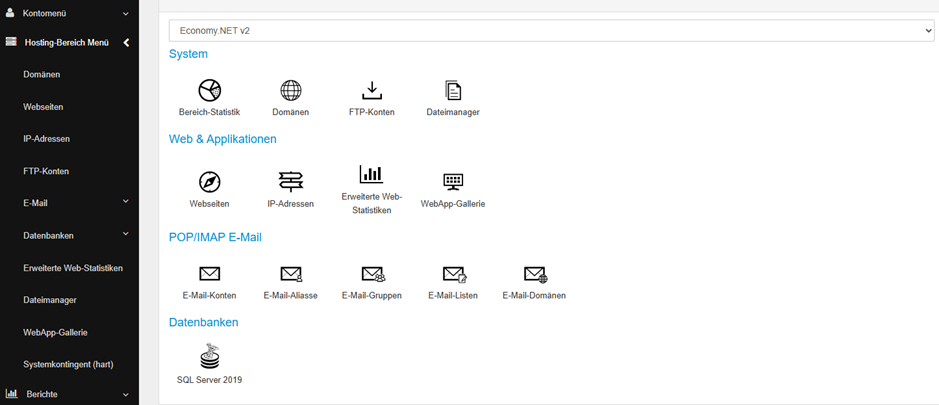Open Erweiterte Web-Statistiken chart icon
The image size is (939, 405).
(371, 175)
